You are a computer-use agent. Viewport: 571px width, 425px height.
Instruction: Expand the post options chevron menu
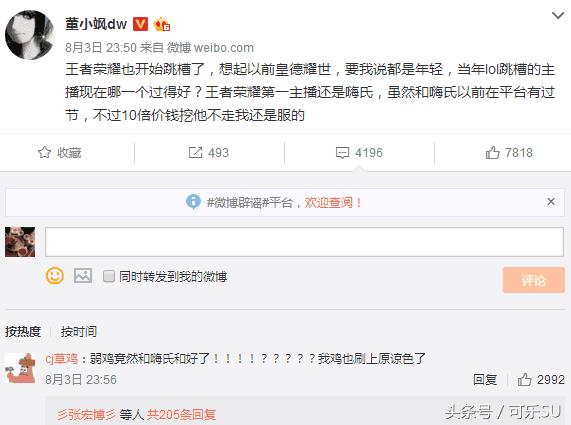[x=558, y=16]
